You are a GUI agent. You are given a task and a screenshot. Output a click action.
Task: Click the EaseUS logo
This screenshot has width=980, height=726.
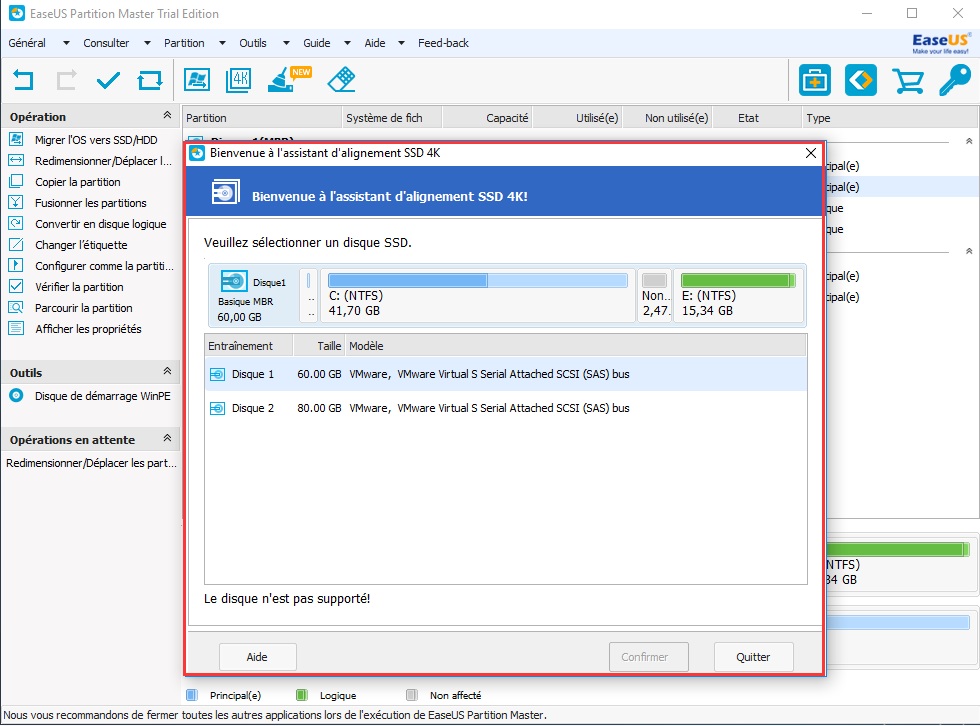pos(940,43)
